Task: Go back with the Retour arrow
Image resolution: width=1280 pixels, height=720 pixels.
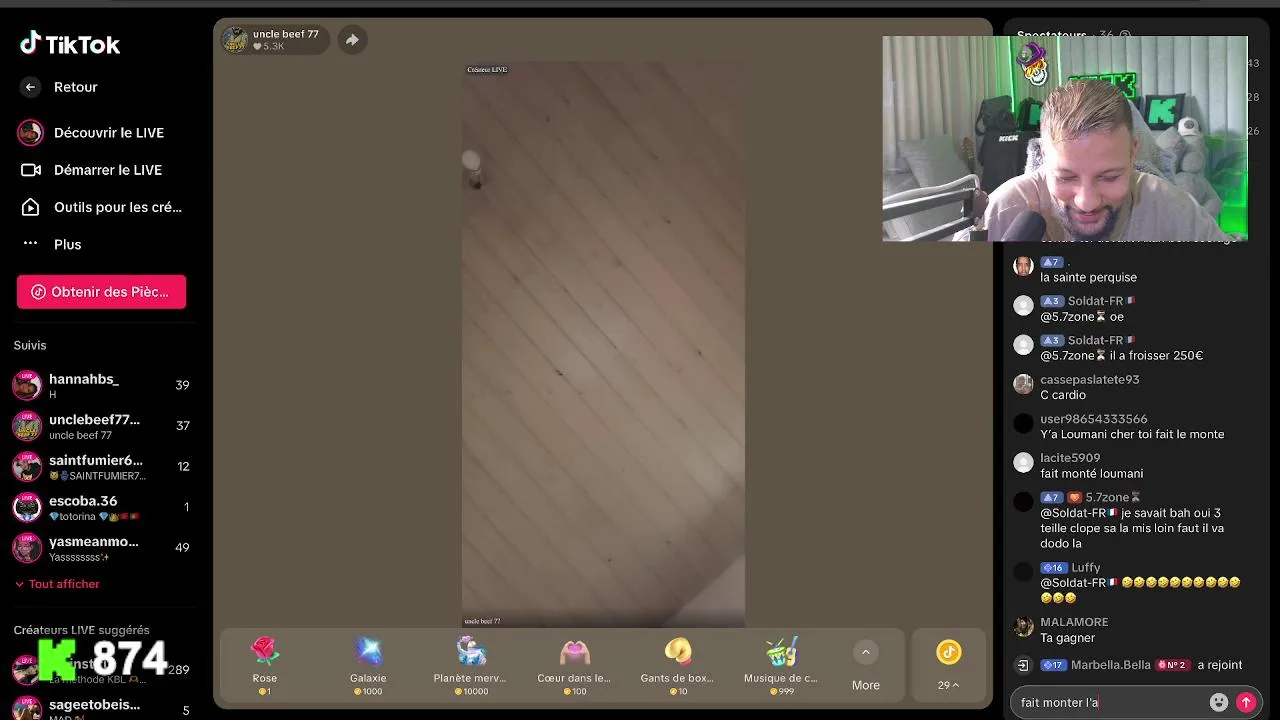Action: click(30, 87)
